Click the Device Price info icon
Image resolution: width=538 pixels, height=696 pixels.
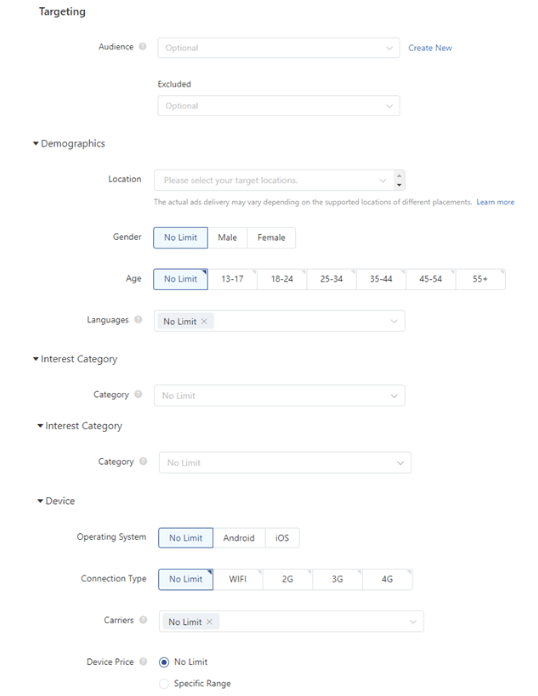tap(143, 661)
